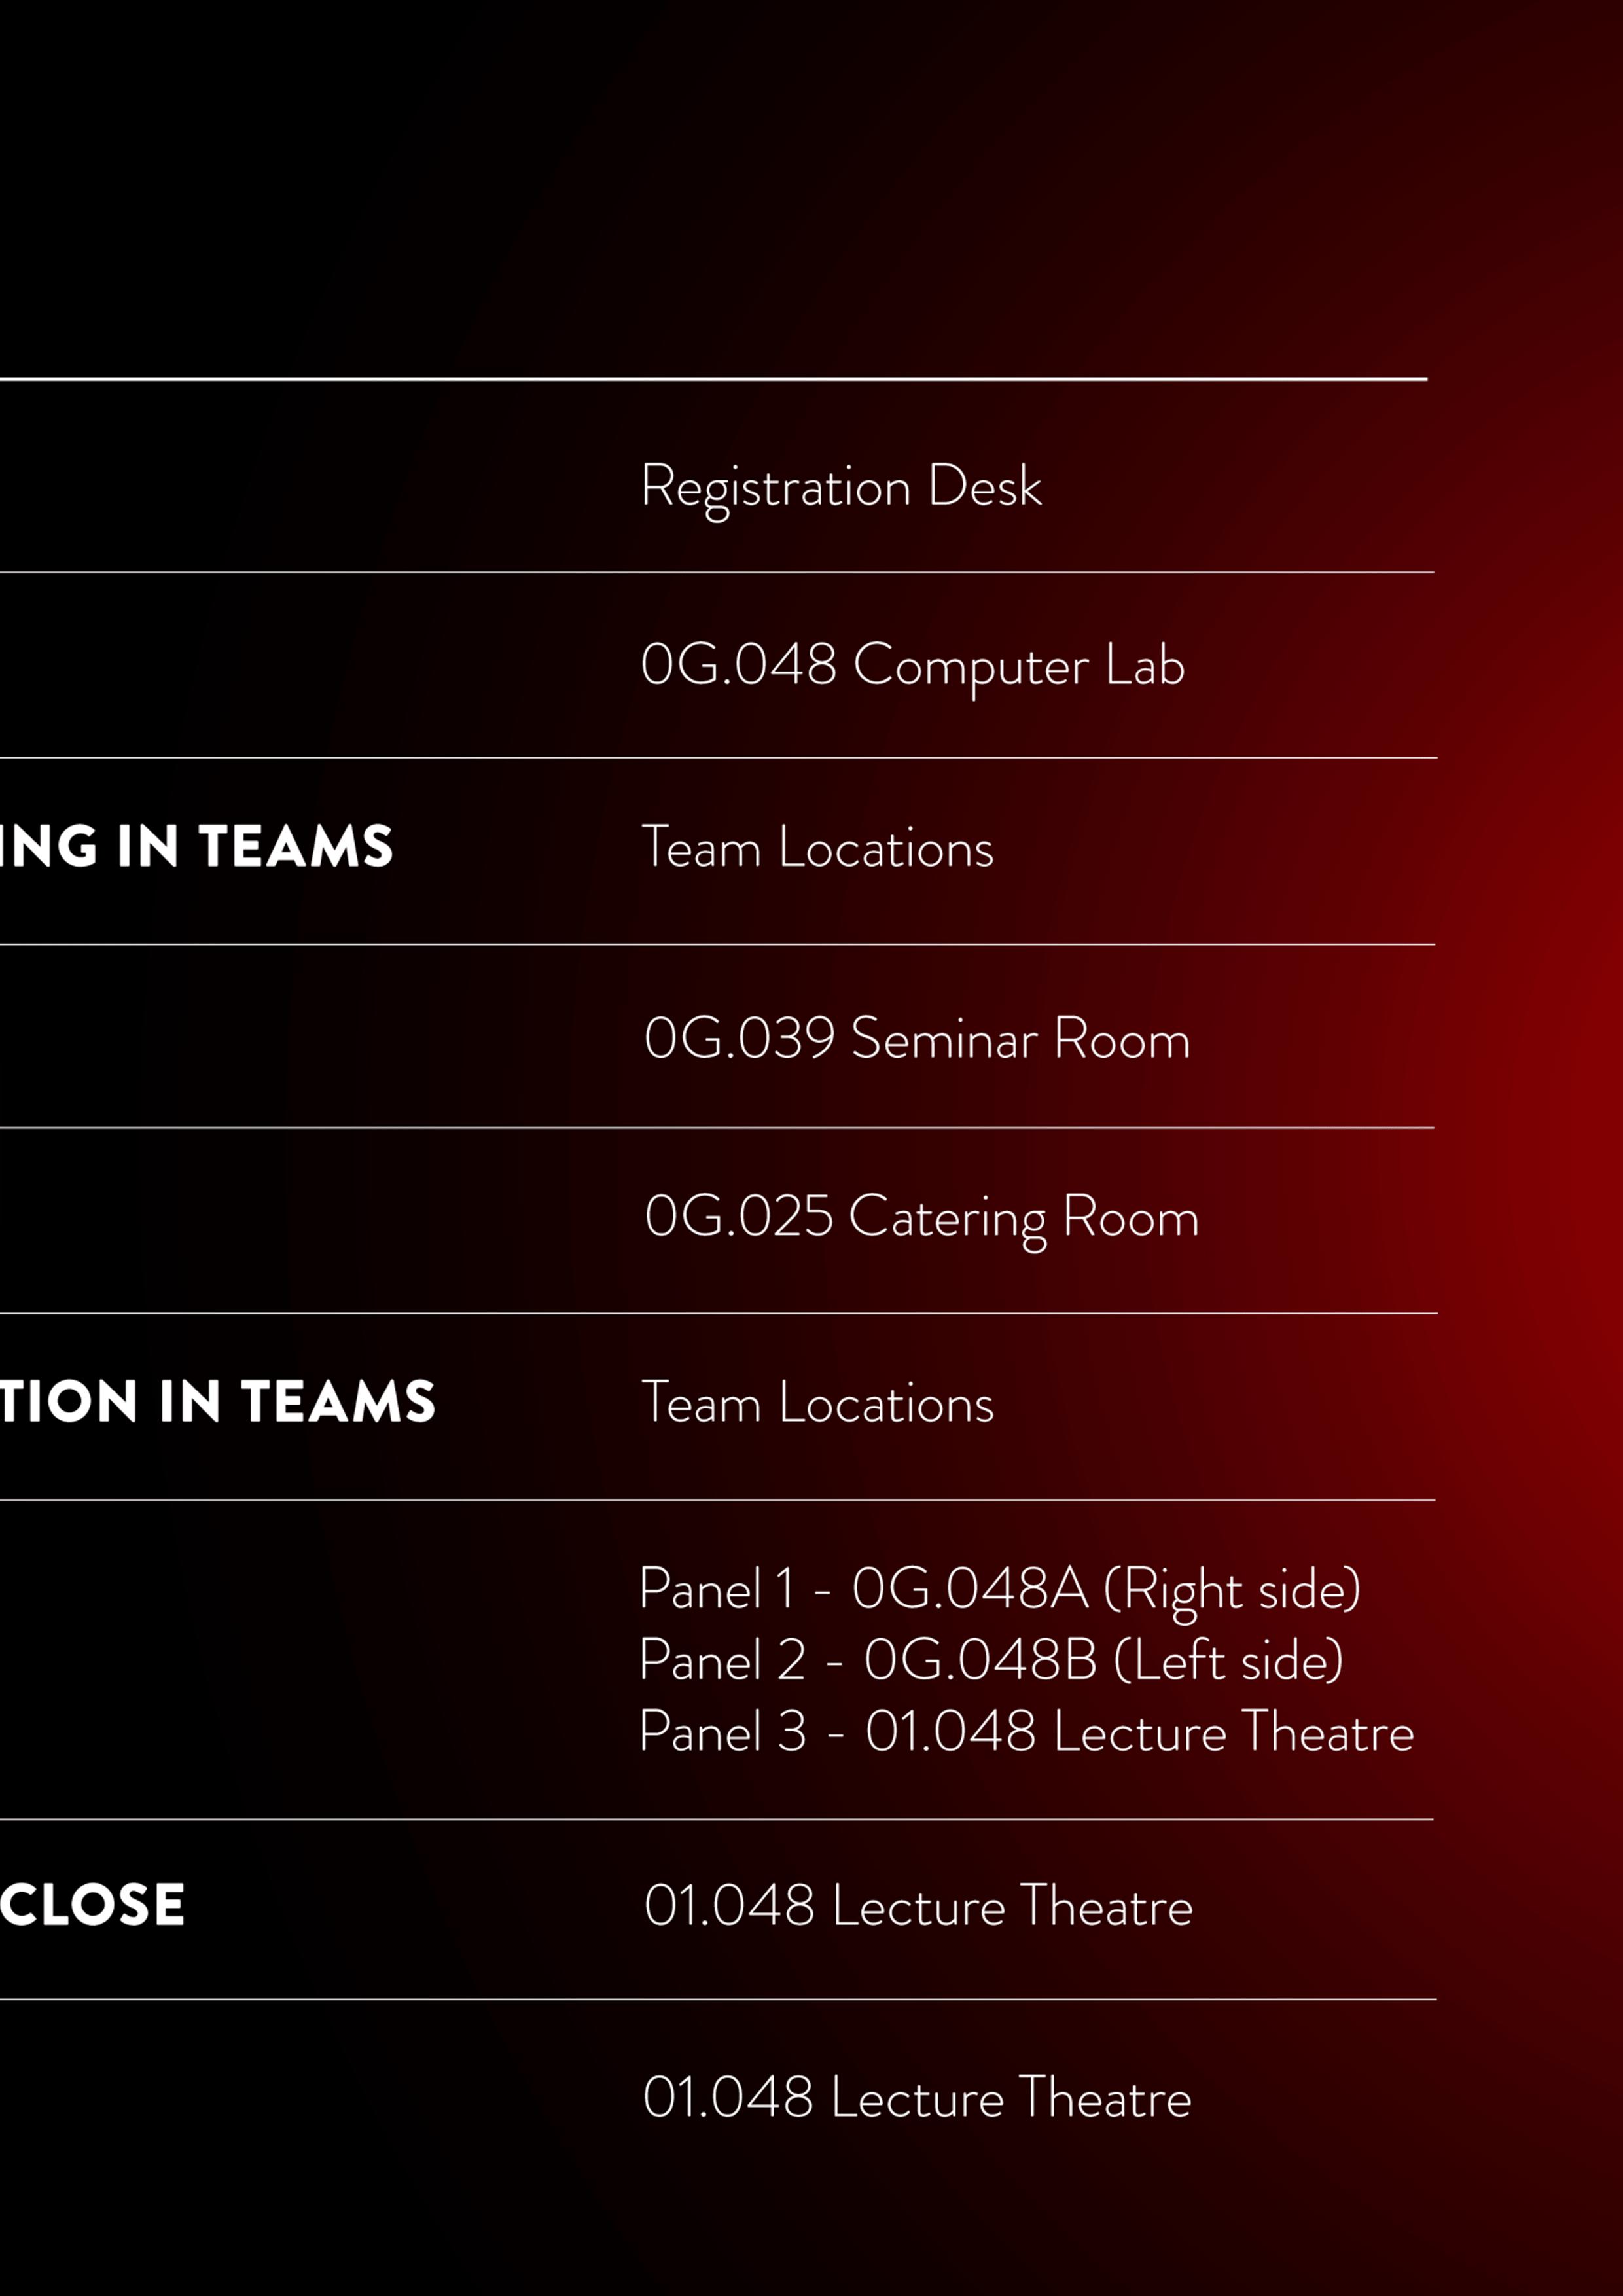This screenshot has width=1623, height=2296.
Task: Click the divider line below Computer Lab
Action: pyautogui.click(x=718, y=758)
